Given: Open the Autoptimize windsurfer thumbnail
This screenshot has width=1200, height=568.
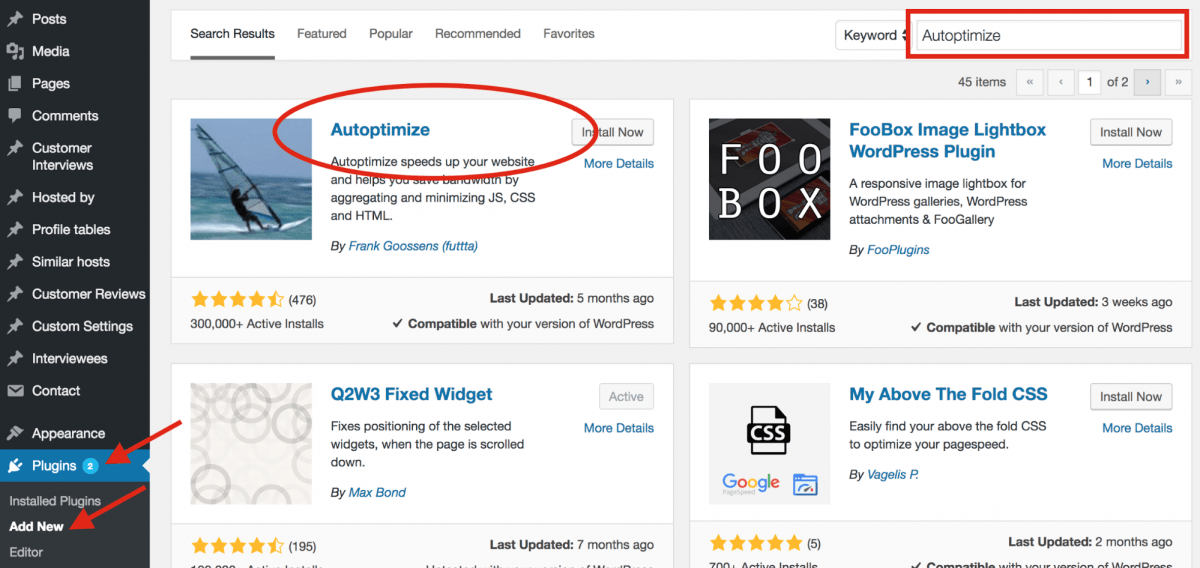Looking at the screenshot, I should 251,179.
